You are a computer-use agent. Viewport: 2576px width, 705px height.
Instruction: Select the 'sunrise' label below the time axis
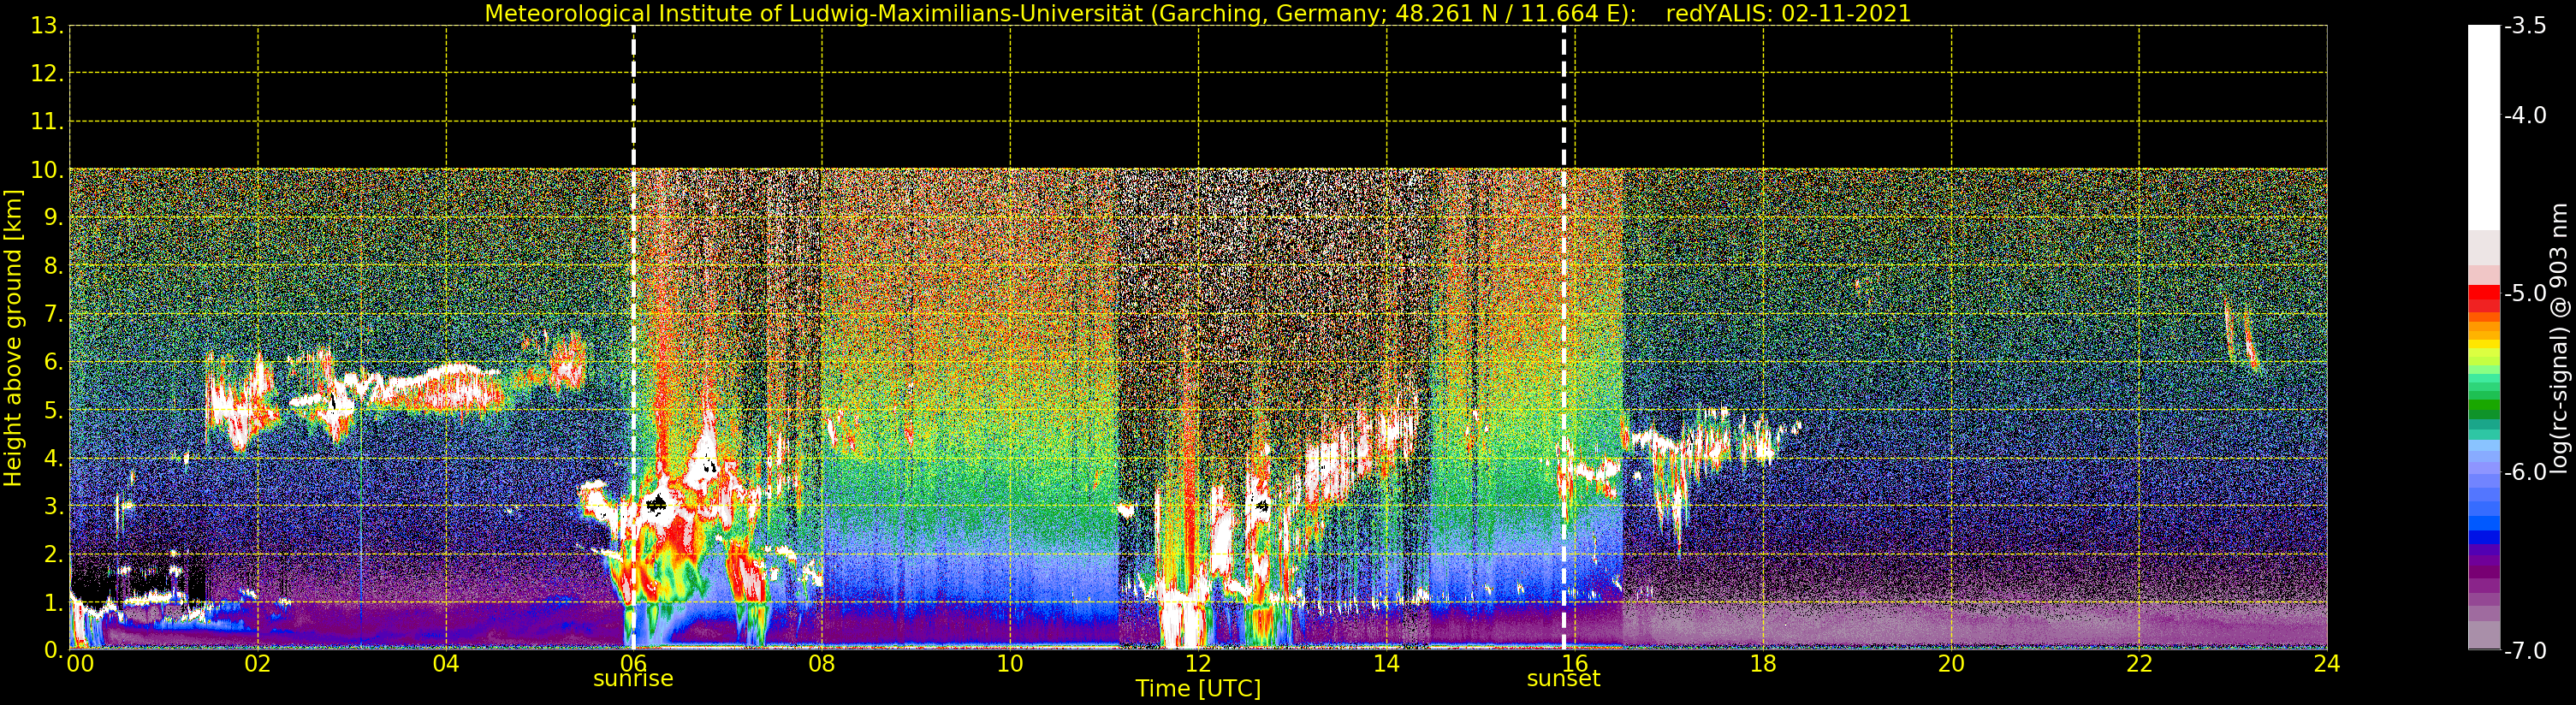point(633,679)
